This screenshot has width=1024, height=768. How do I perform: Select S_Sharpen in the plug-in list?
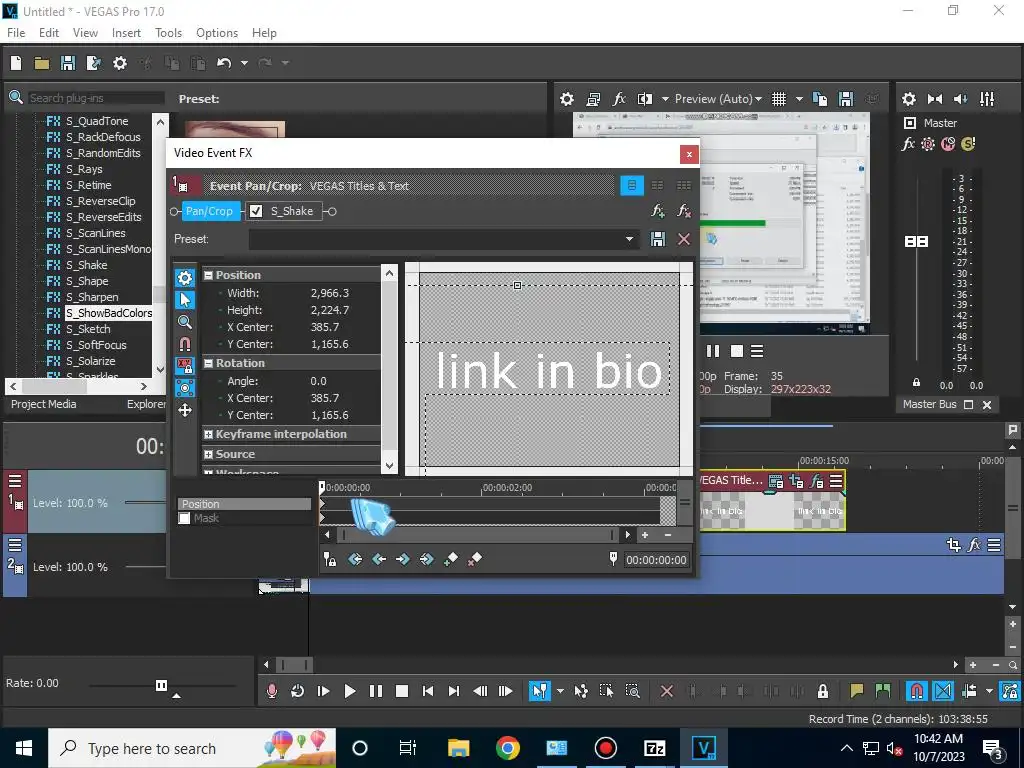click(x=92, y=297)
